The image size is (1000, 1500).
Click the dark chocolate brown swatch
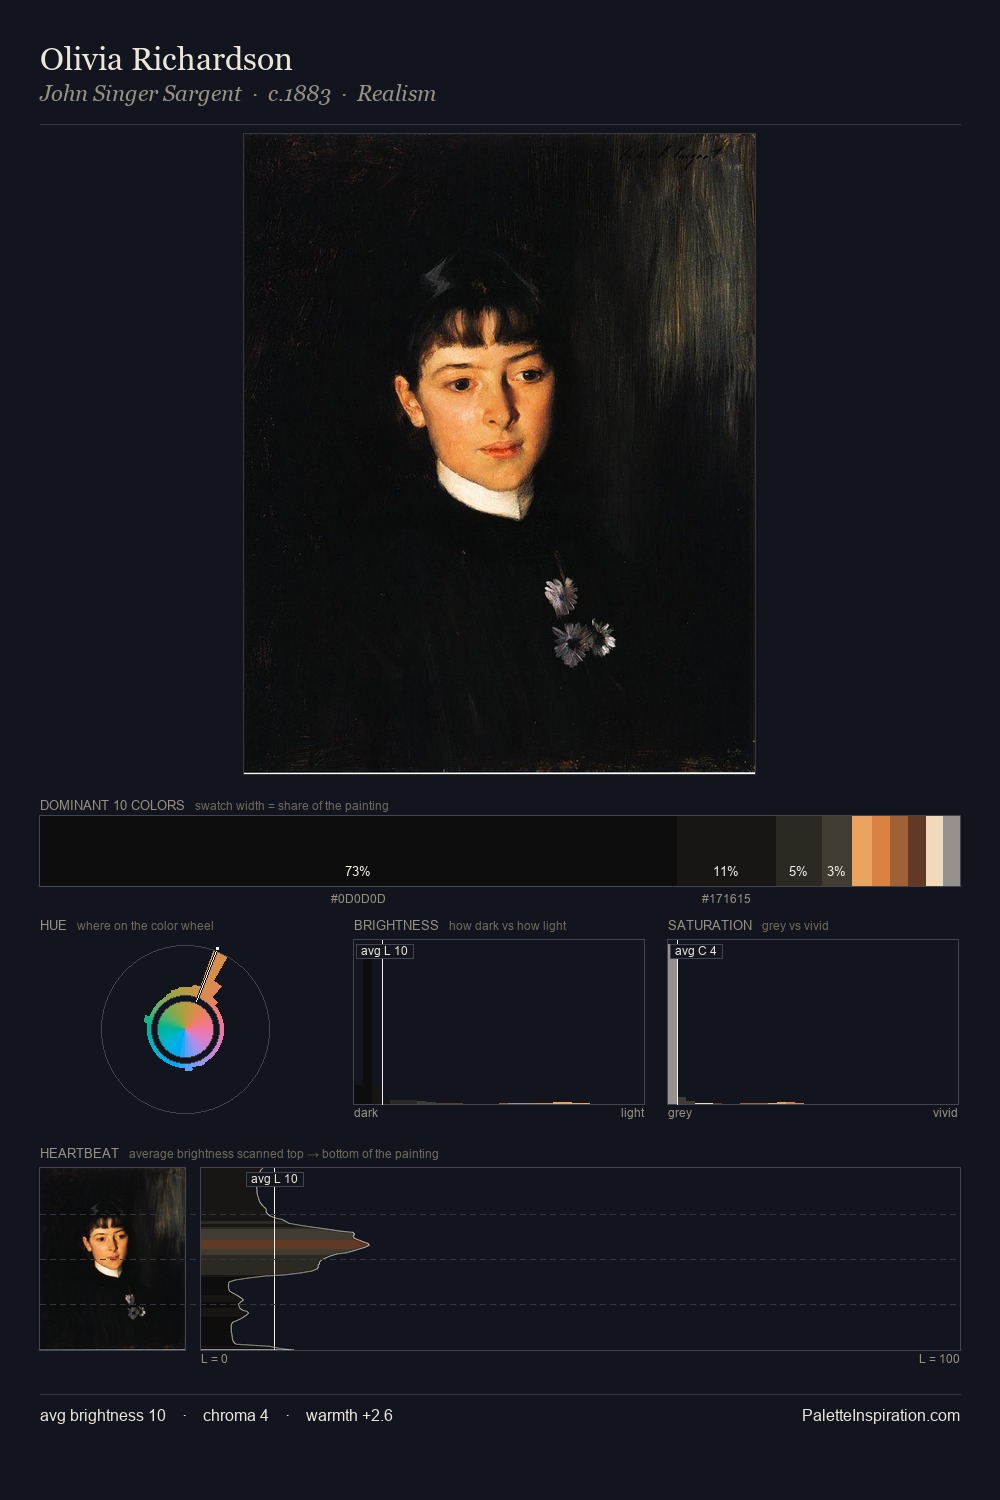click(x=917, y=851)
